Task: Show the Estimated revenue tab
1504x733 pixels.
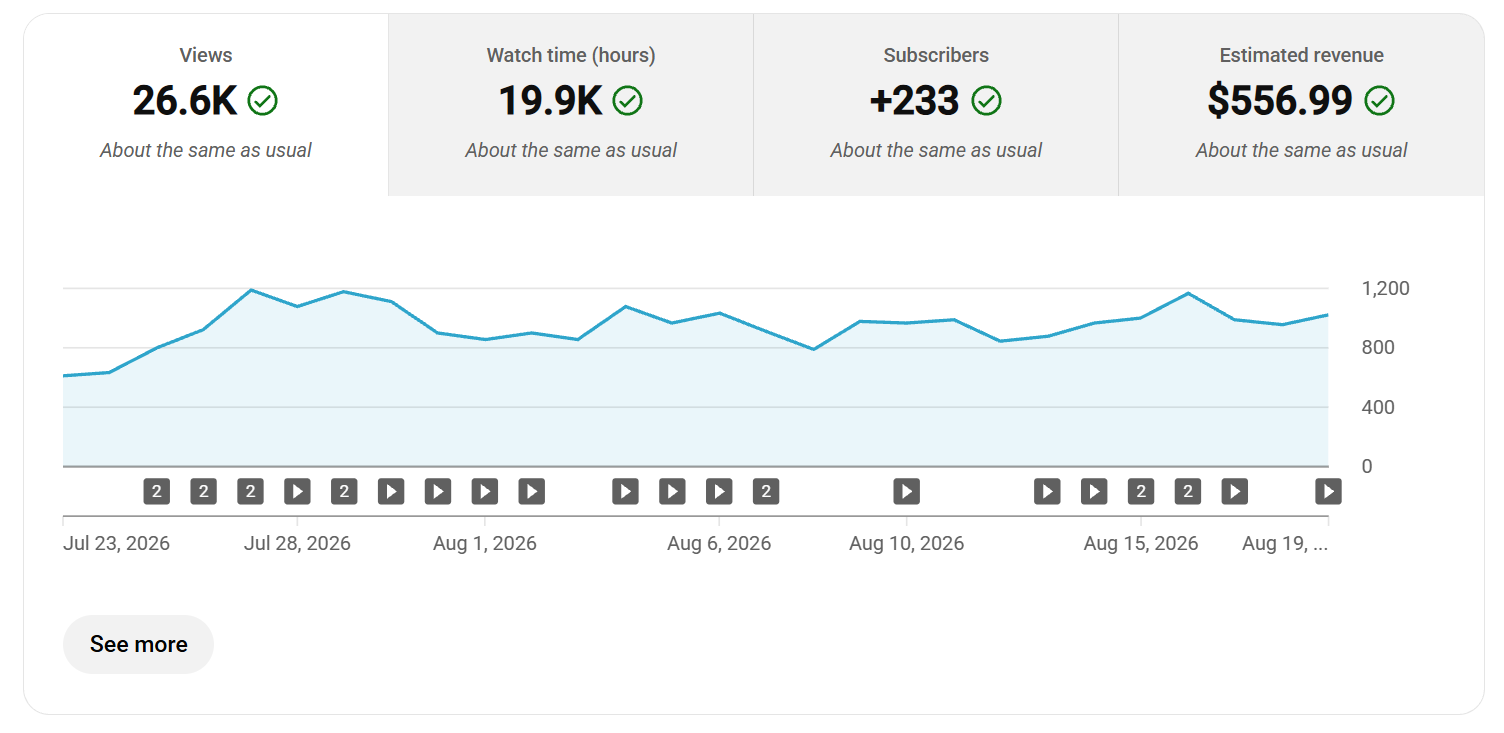Action: pyautogui.click(x=1301, y=105)
